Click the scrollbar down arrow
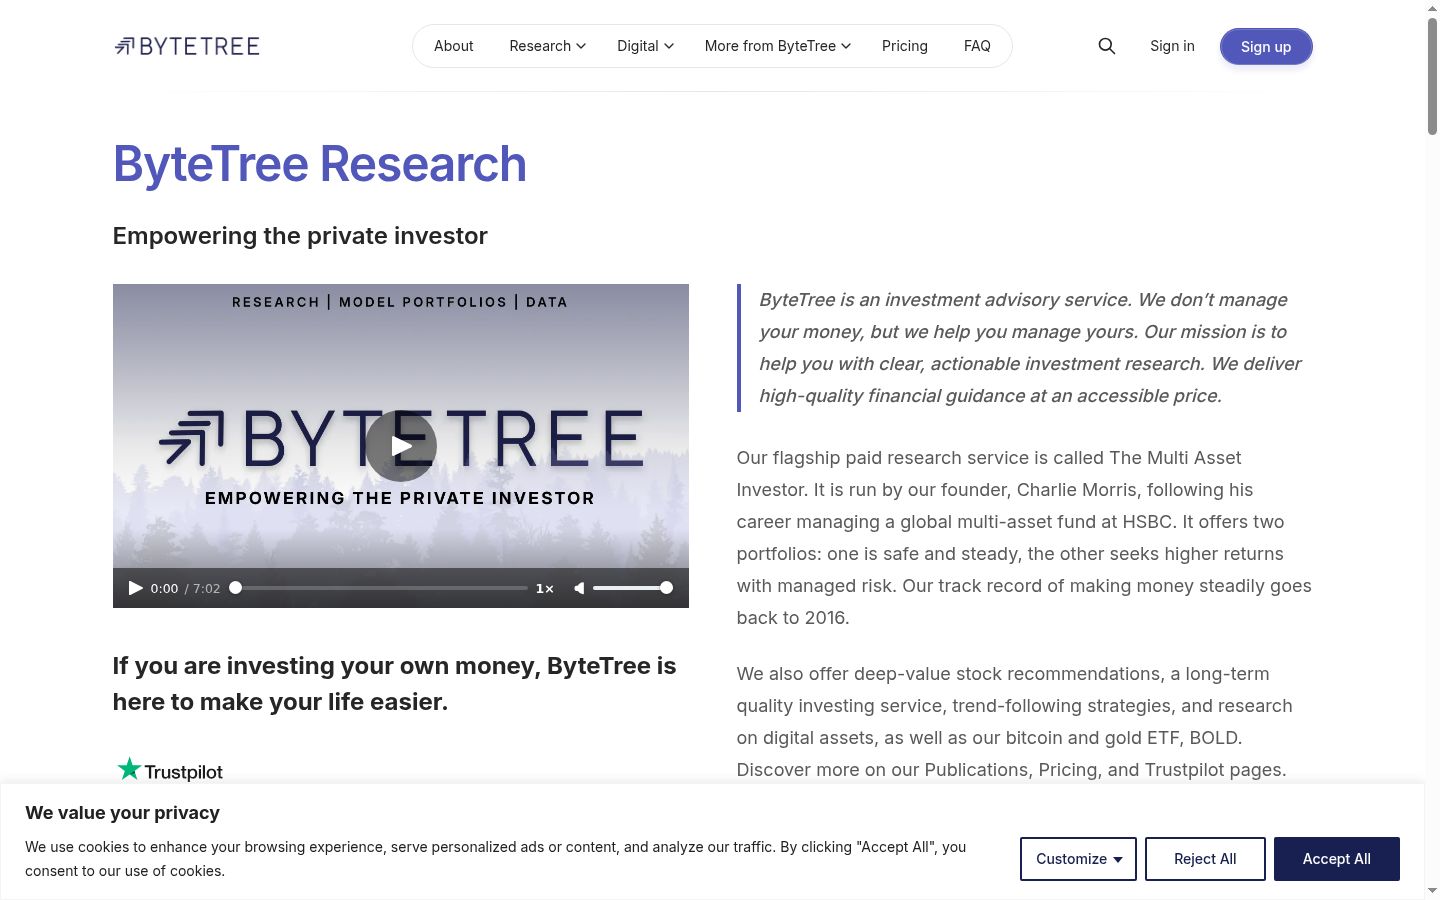 pyautogui.click(x=1432, y=890)
